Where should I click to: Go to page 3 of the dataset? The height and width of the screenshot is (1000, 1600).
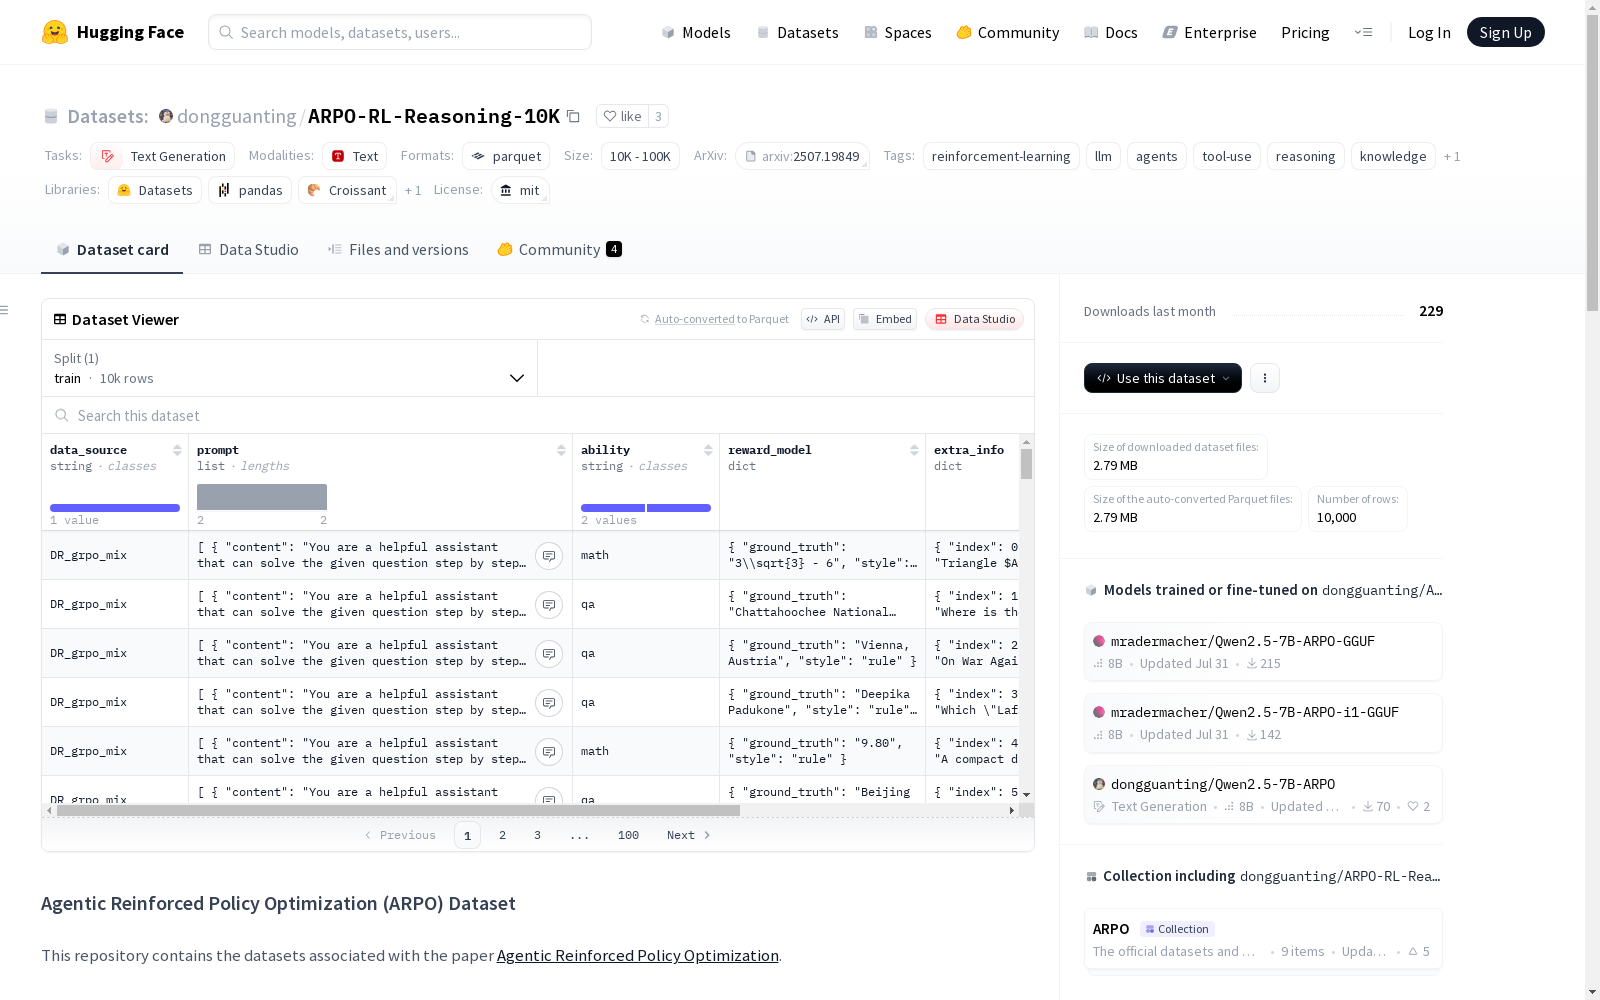(537, 835)
